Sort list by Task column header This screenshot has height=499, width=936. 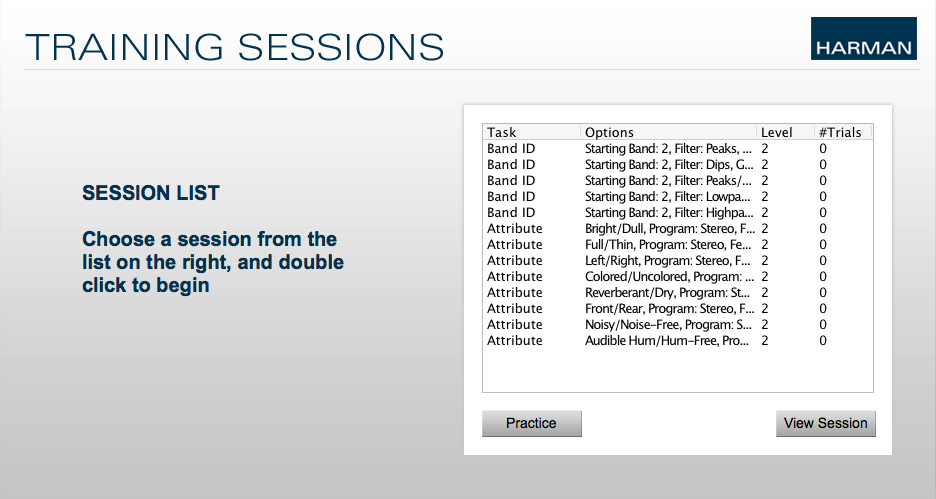point(531,133)
